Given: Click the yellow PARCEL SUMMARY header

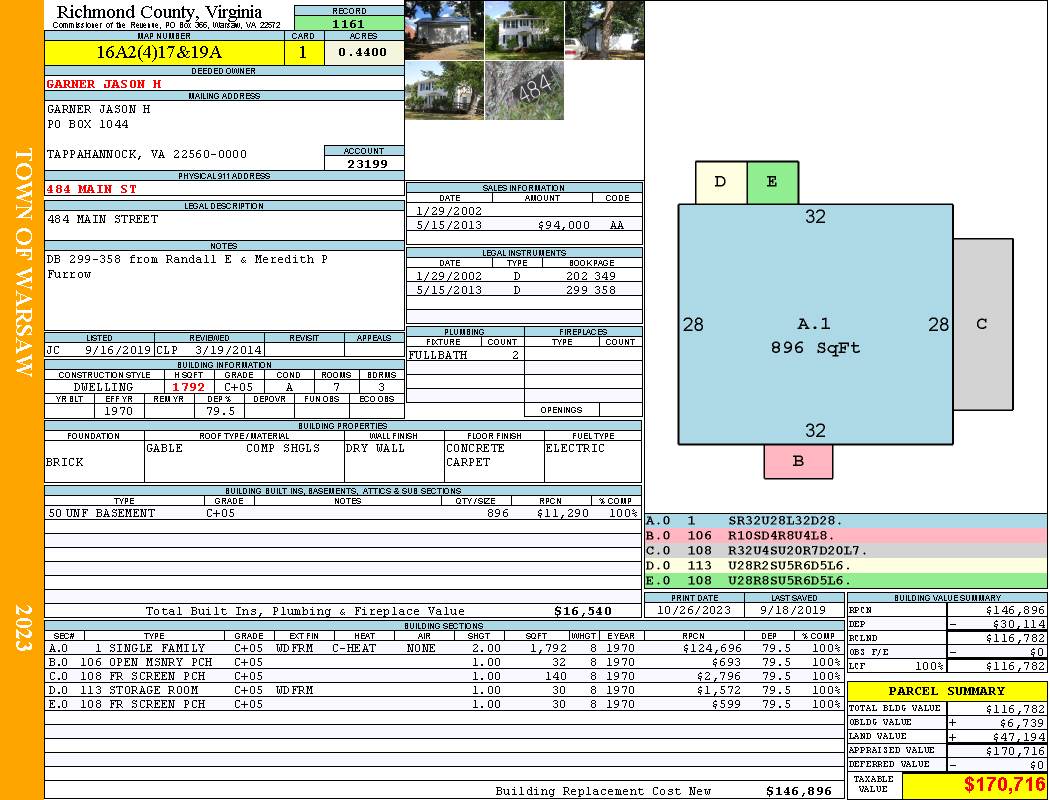Looking at the screenshot, I should pos(946,691).
